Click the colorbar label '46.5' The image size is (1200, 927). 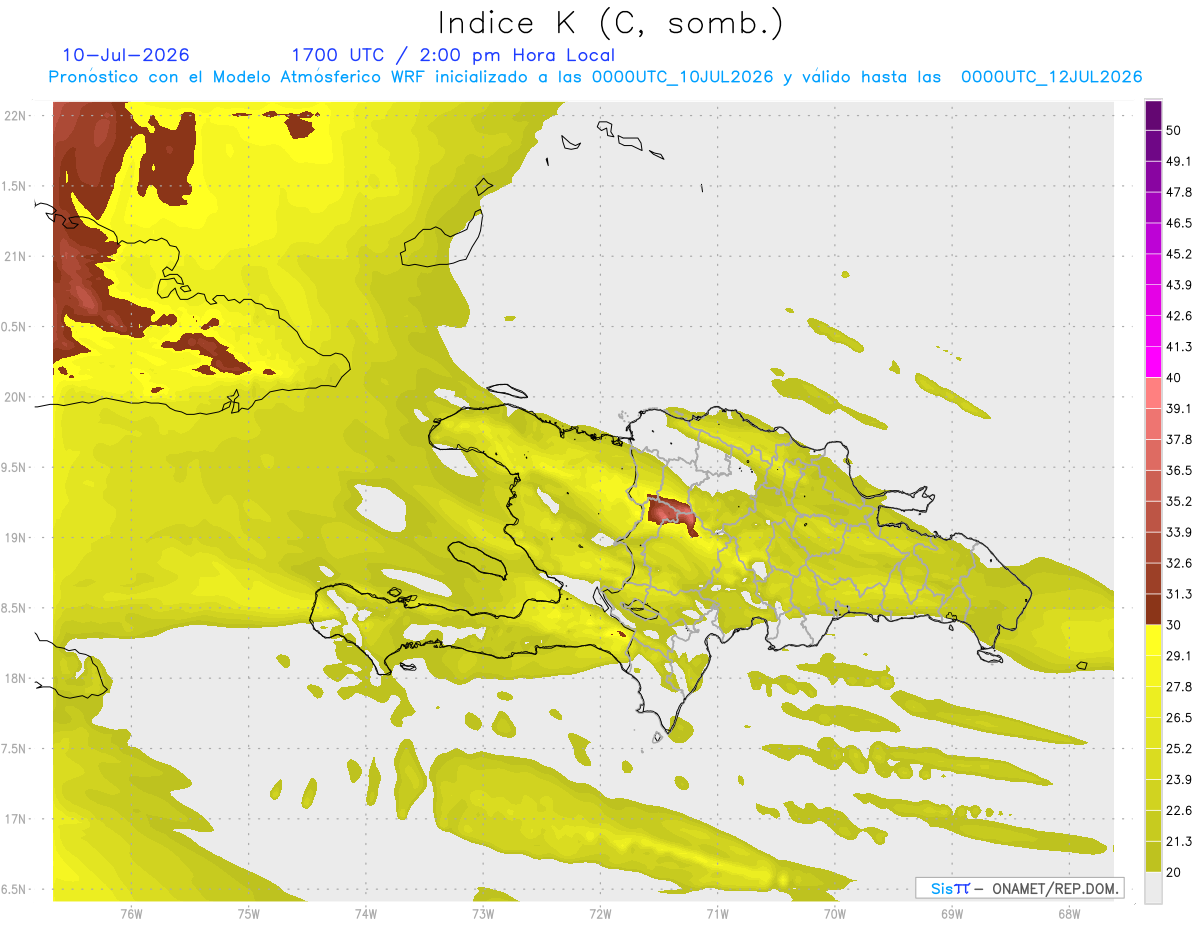[x=1179, y=223]
